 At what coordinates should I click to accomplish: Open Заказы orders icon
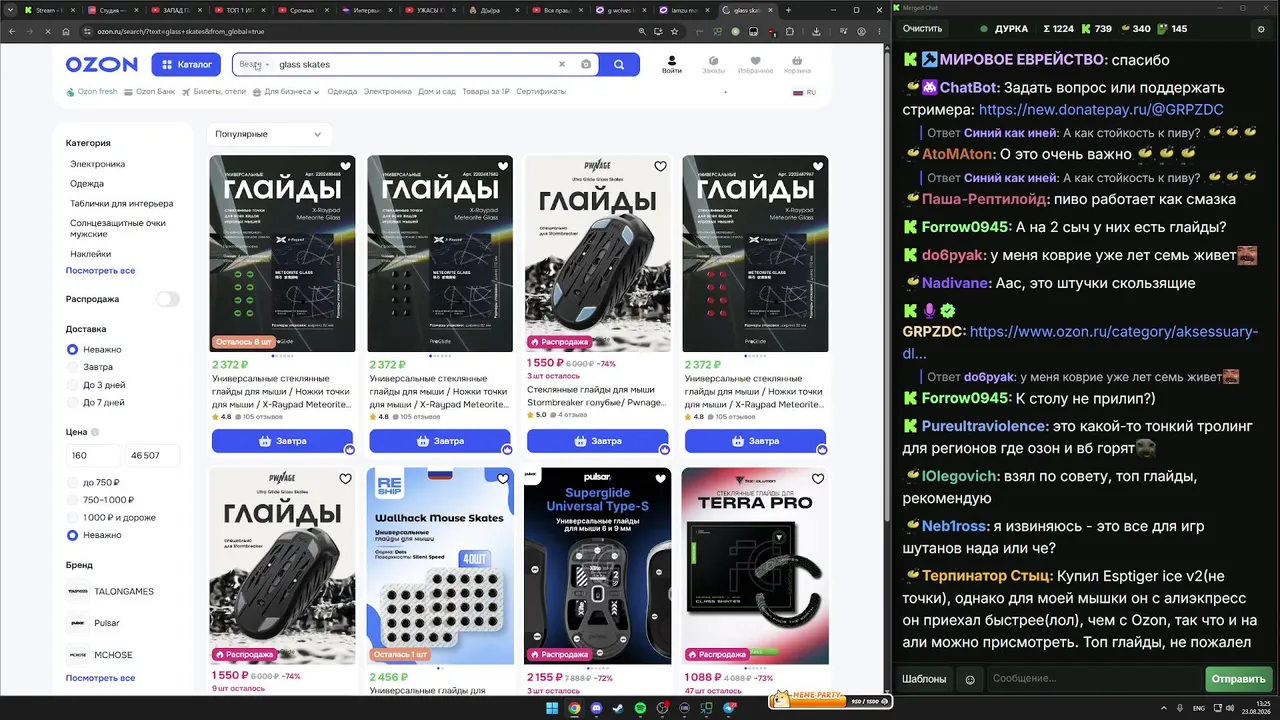pos(713,65)
